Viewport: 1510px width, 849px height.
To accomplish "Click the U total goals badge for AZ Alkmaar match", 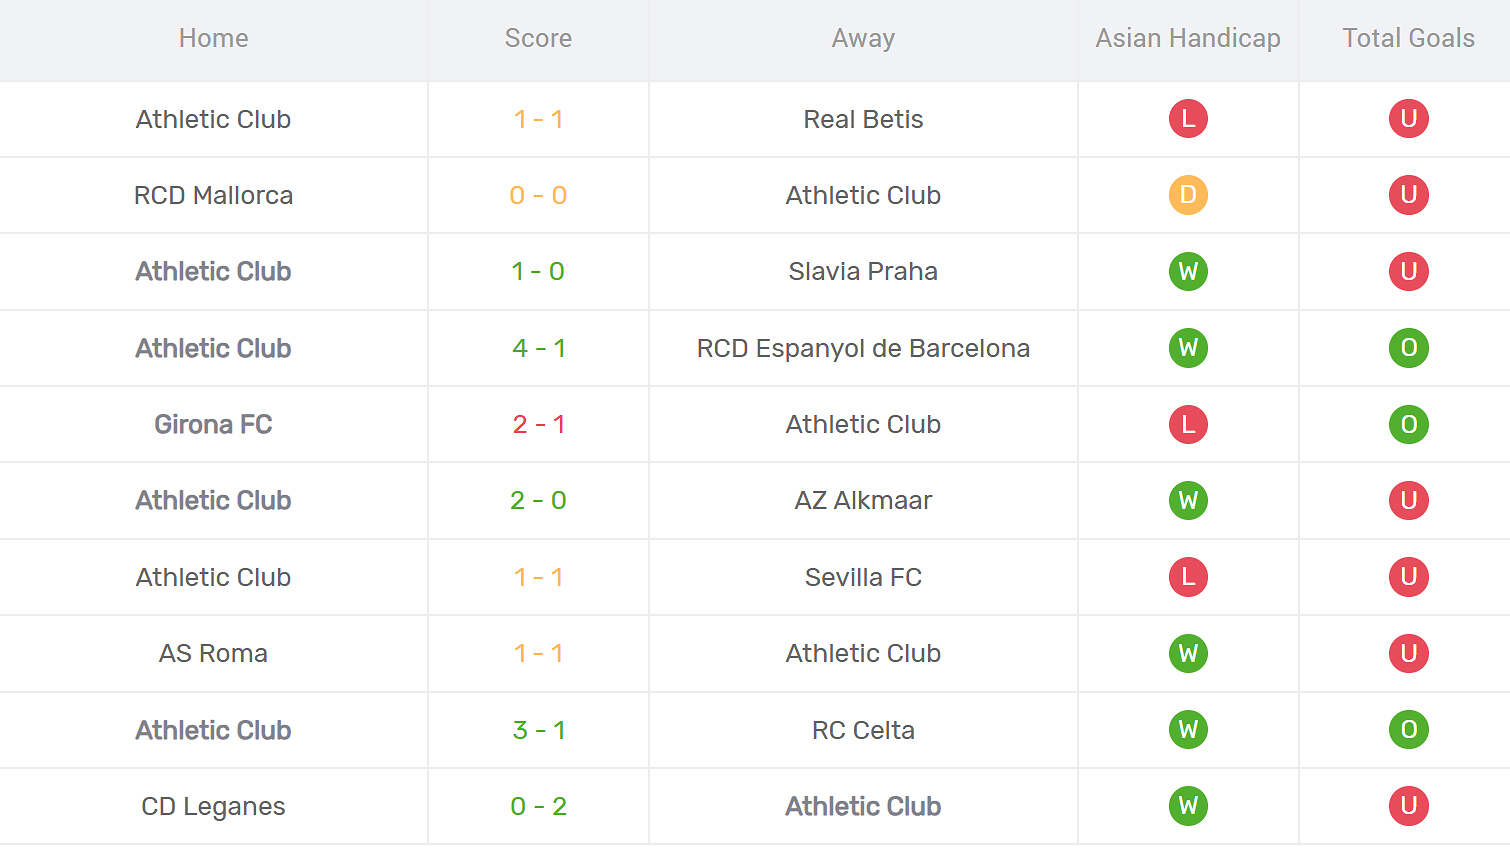I will point(1408,500).
